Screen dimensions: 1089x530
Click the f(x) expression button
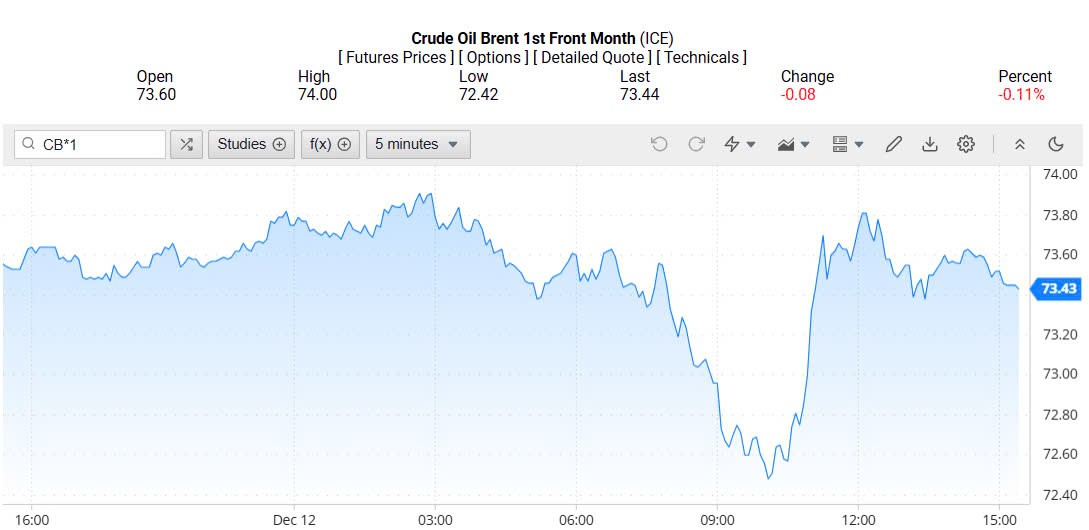[330, 144]
